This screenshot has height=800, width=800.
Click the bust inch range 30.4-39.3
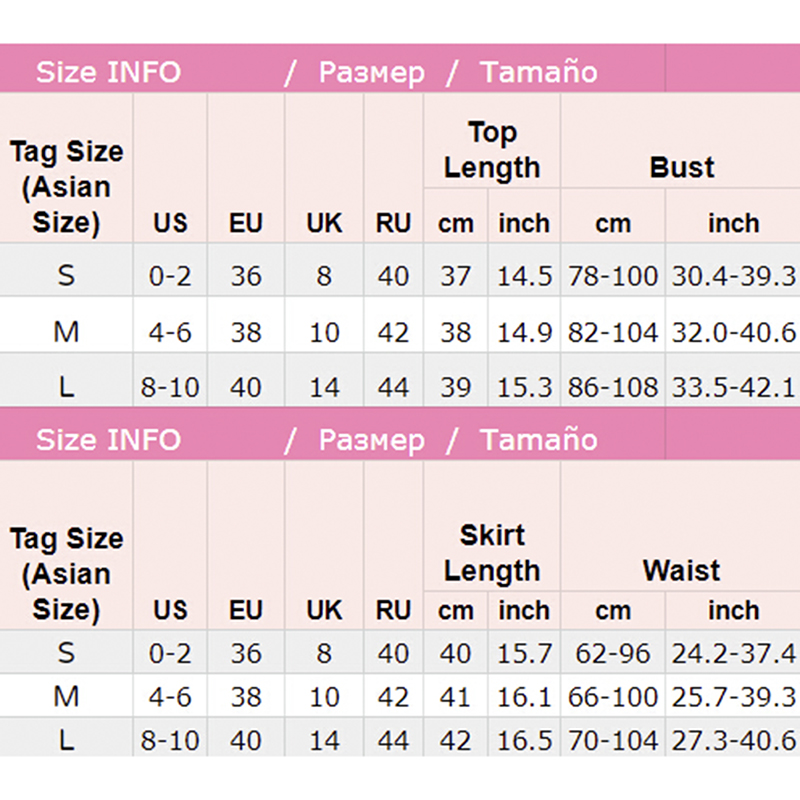733,275
